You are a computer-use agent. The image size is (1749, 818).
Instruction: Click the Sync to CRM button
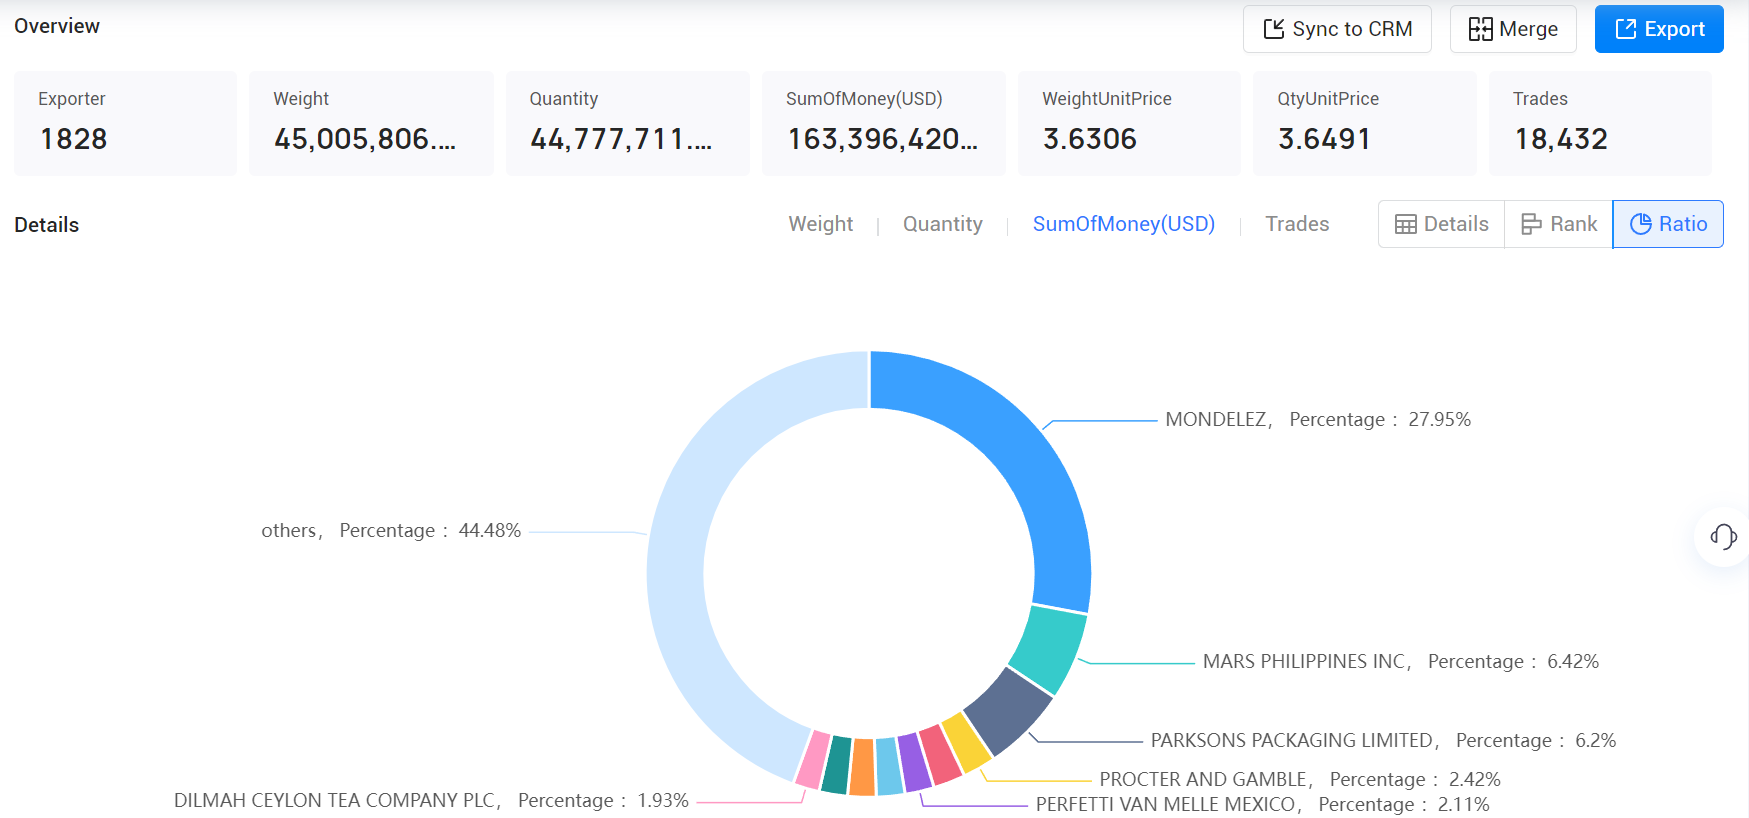pos(1337,29)
